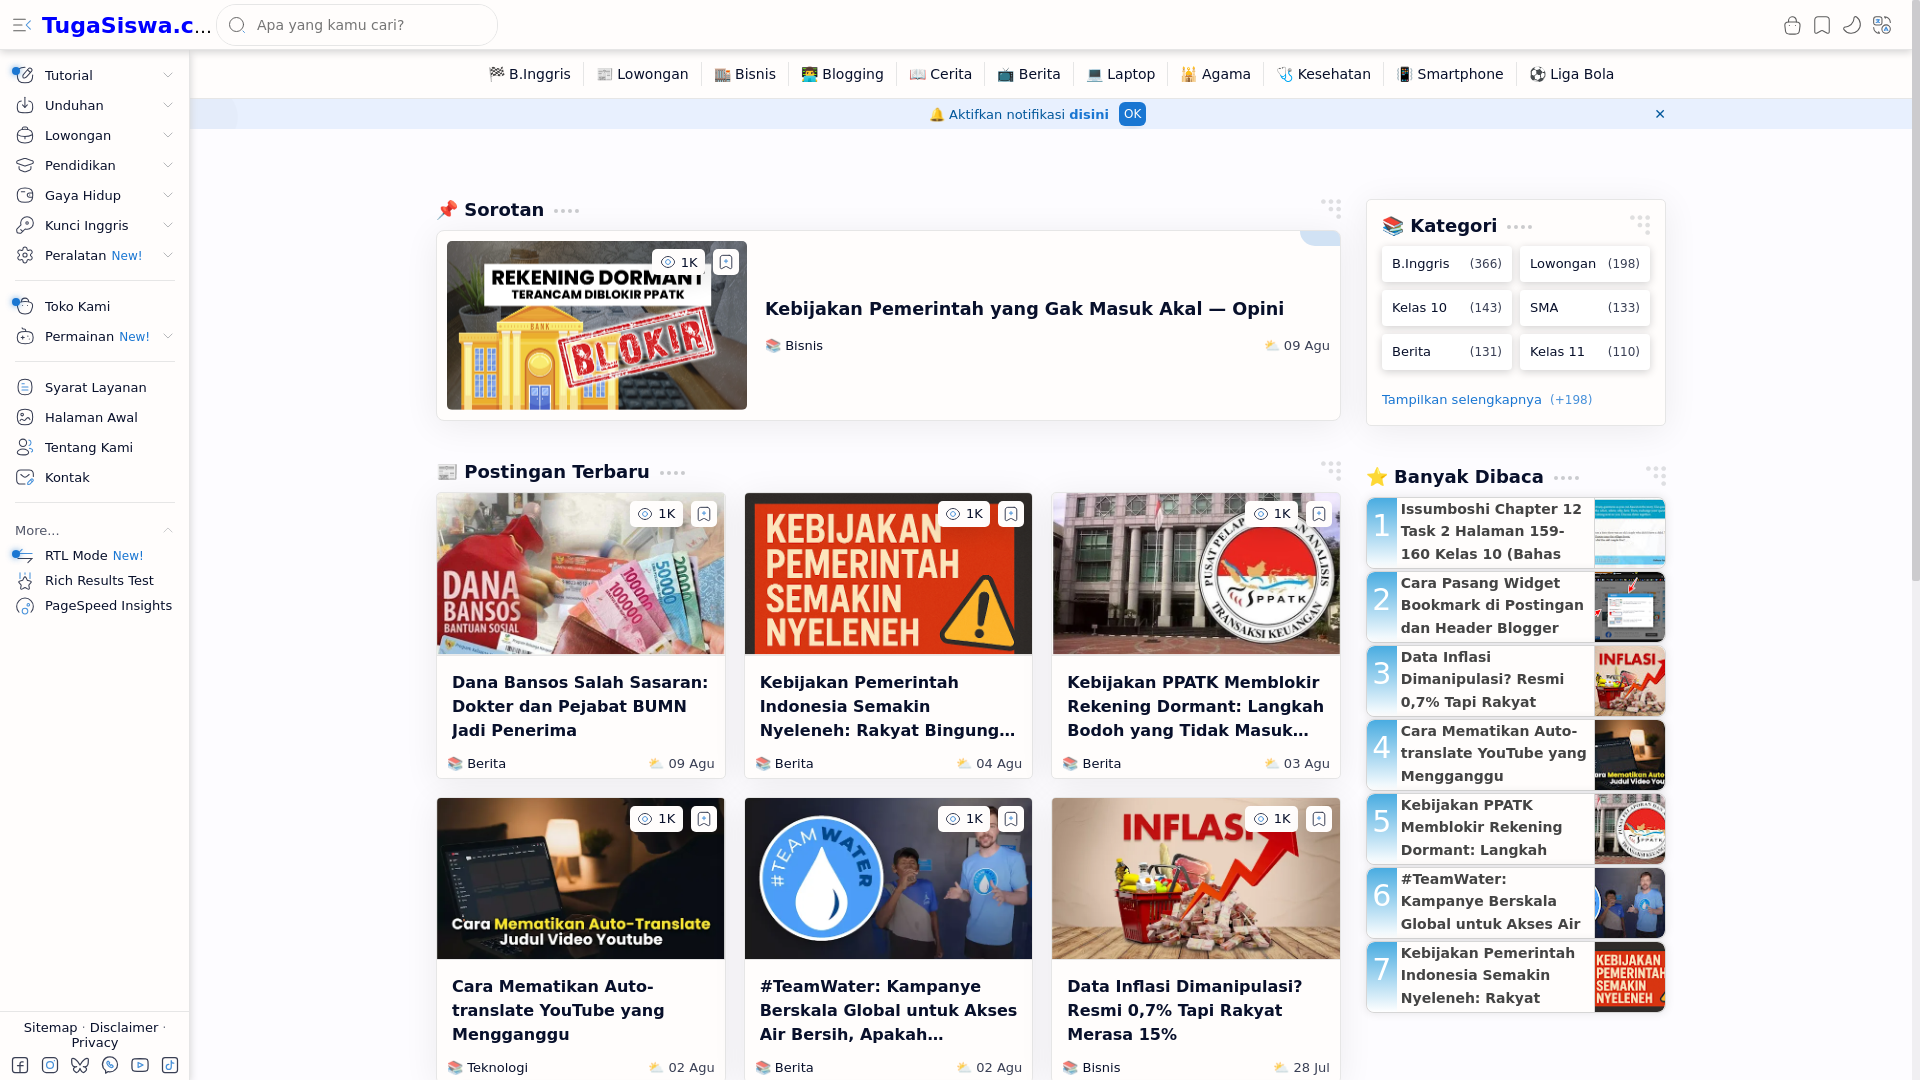Open the YouTube social icon
1920x1080 pixels.
(140, 1065)
